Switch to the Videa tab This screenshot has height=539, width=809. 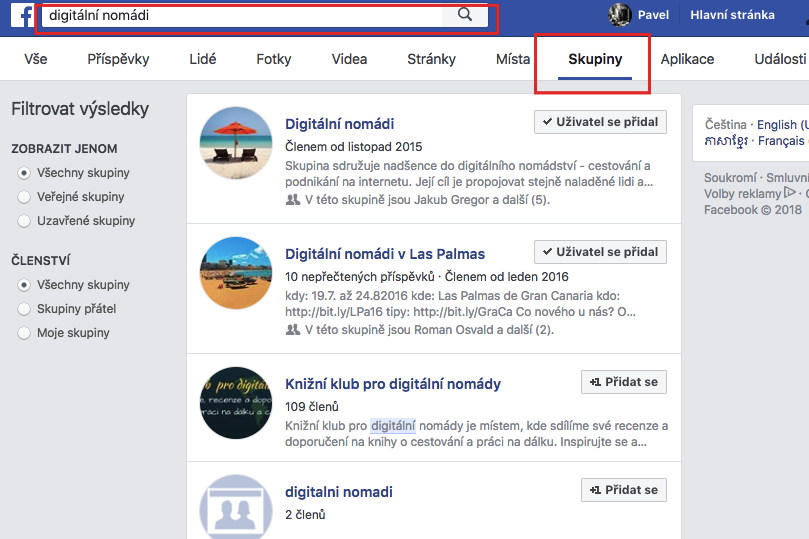tap(349, 59)
